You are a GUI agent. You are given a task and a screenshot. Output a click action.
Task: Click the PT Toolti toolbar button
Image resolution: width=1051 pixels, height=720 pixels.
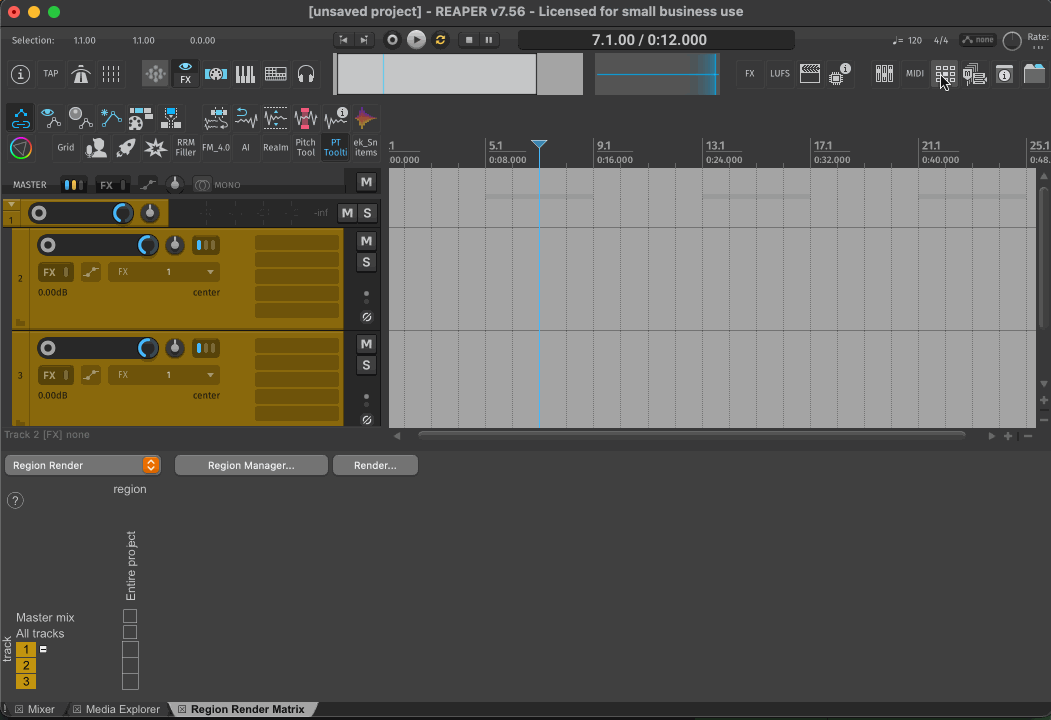336,147
